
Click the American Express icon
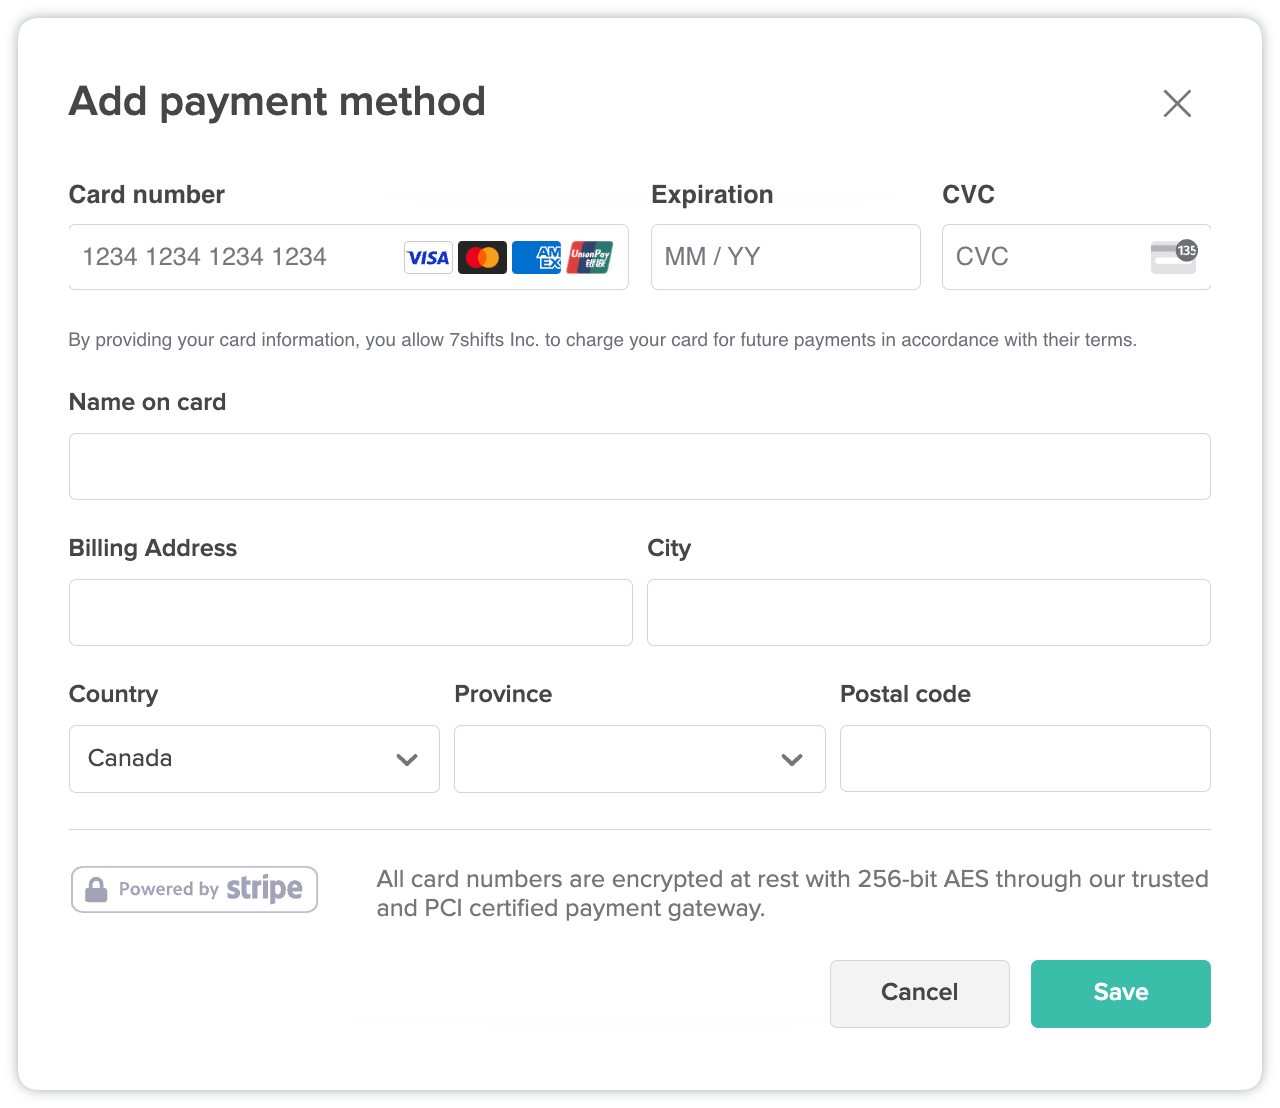coord(536,257)
